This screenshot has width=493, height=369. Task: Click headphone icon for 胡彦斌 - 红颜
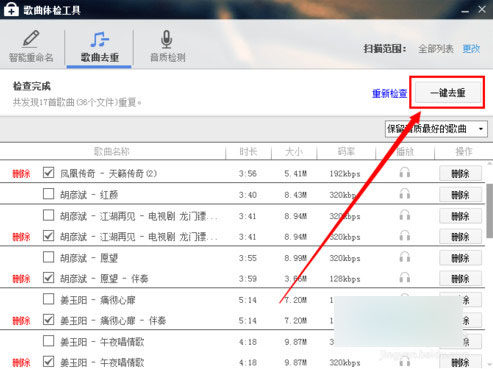(x=405, y=193)
